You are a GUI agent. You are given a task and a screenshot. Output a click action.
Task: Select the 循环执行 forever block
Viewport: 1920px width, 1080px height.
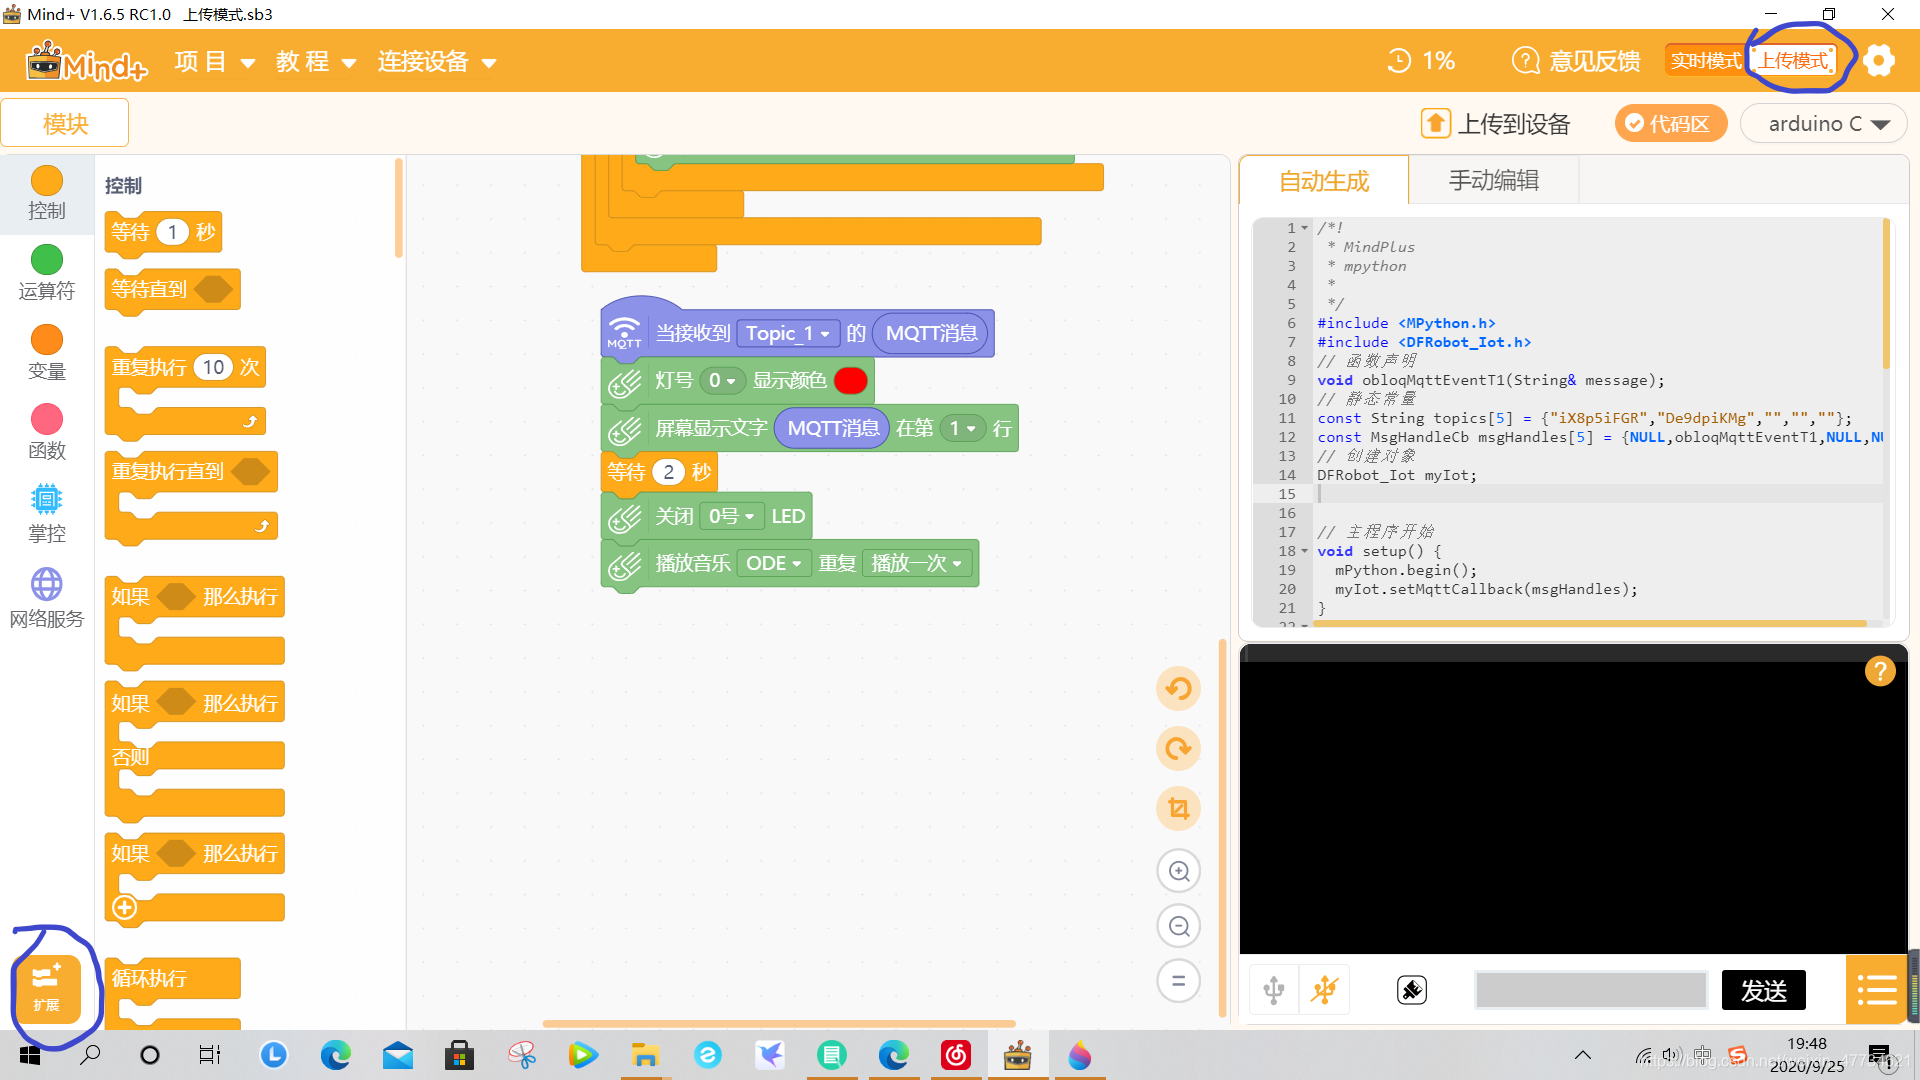(172, 978)
